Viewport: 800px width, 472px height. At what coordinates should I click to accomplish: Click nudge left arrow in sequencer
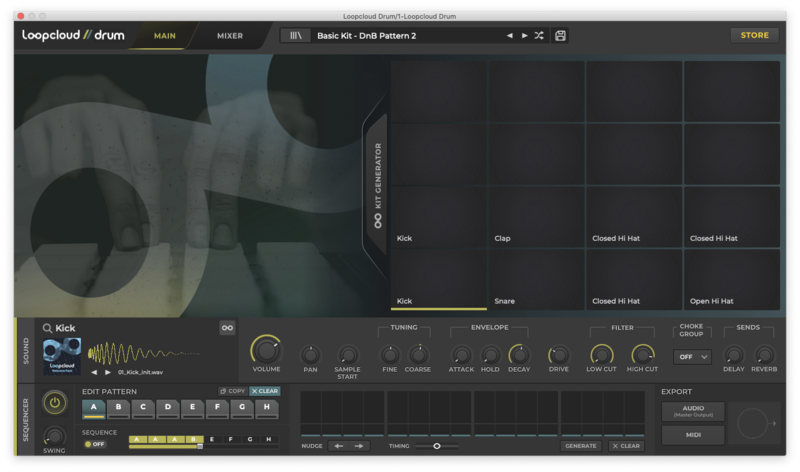click(x=339, y=446)
